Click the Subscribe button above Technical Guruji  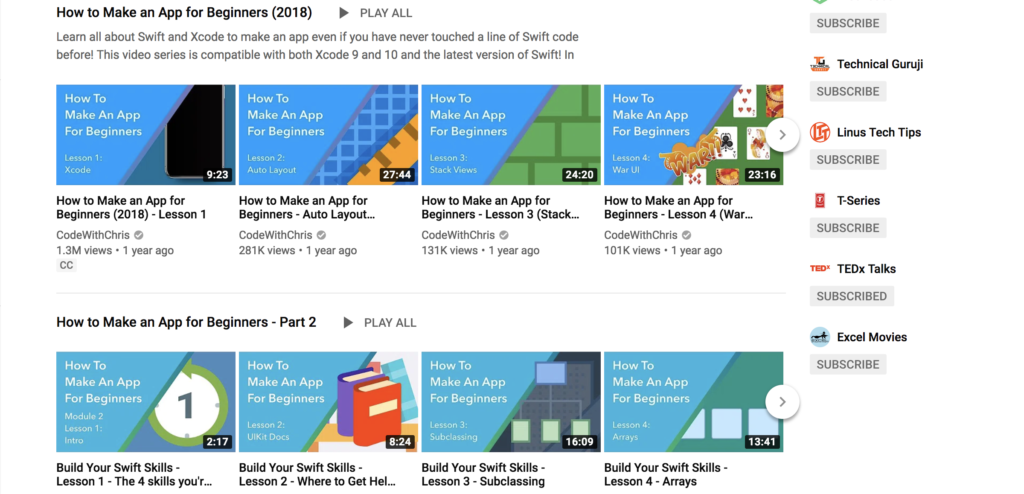click(x=848, y=23)
